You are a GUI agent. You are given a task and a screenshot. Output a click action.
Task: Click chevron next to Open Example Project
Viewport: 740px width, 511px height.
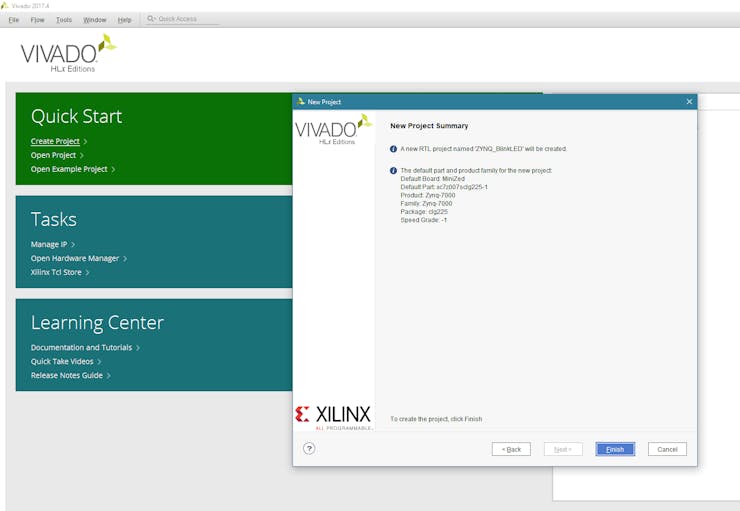point(113,169)
